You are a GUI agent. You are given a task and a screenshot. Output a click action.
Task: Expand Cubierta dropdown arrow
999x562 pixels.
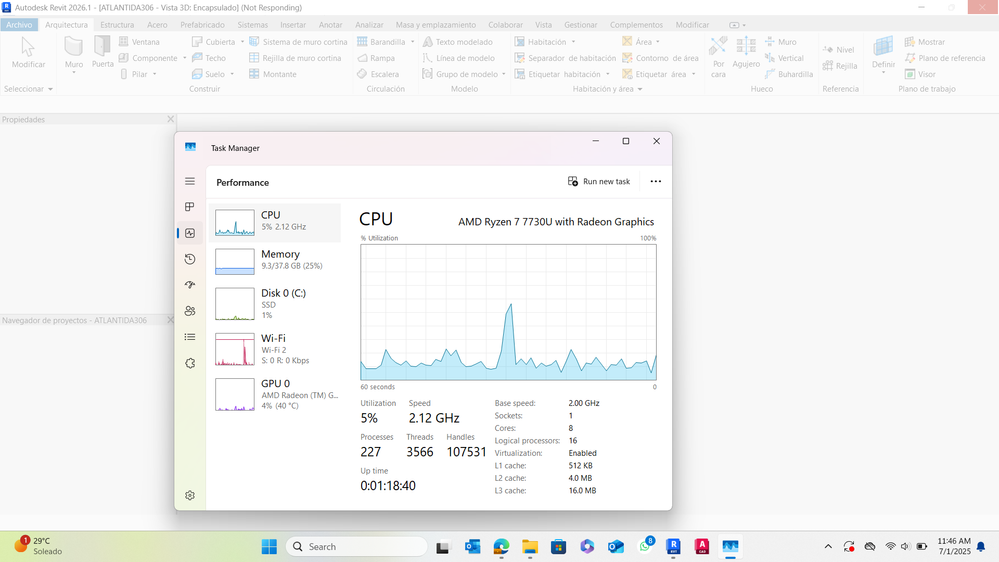point(242,42)
